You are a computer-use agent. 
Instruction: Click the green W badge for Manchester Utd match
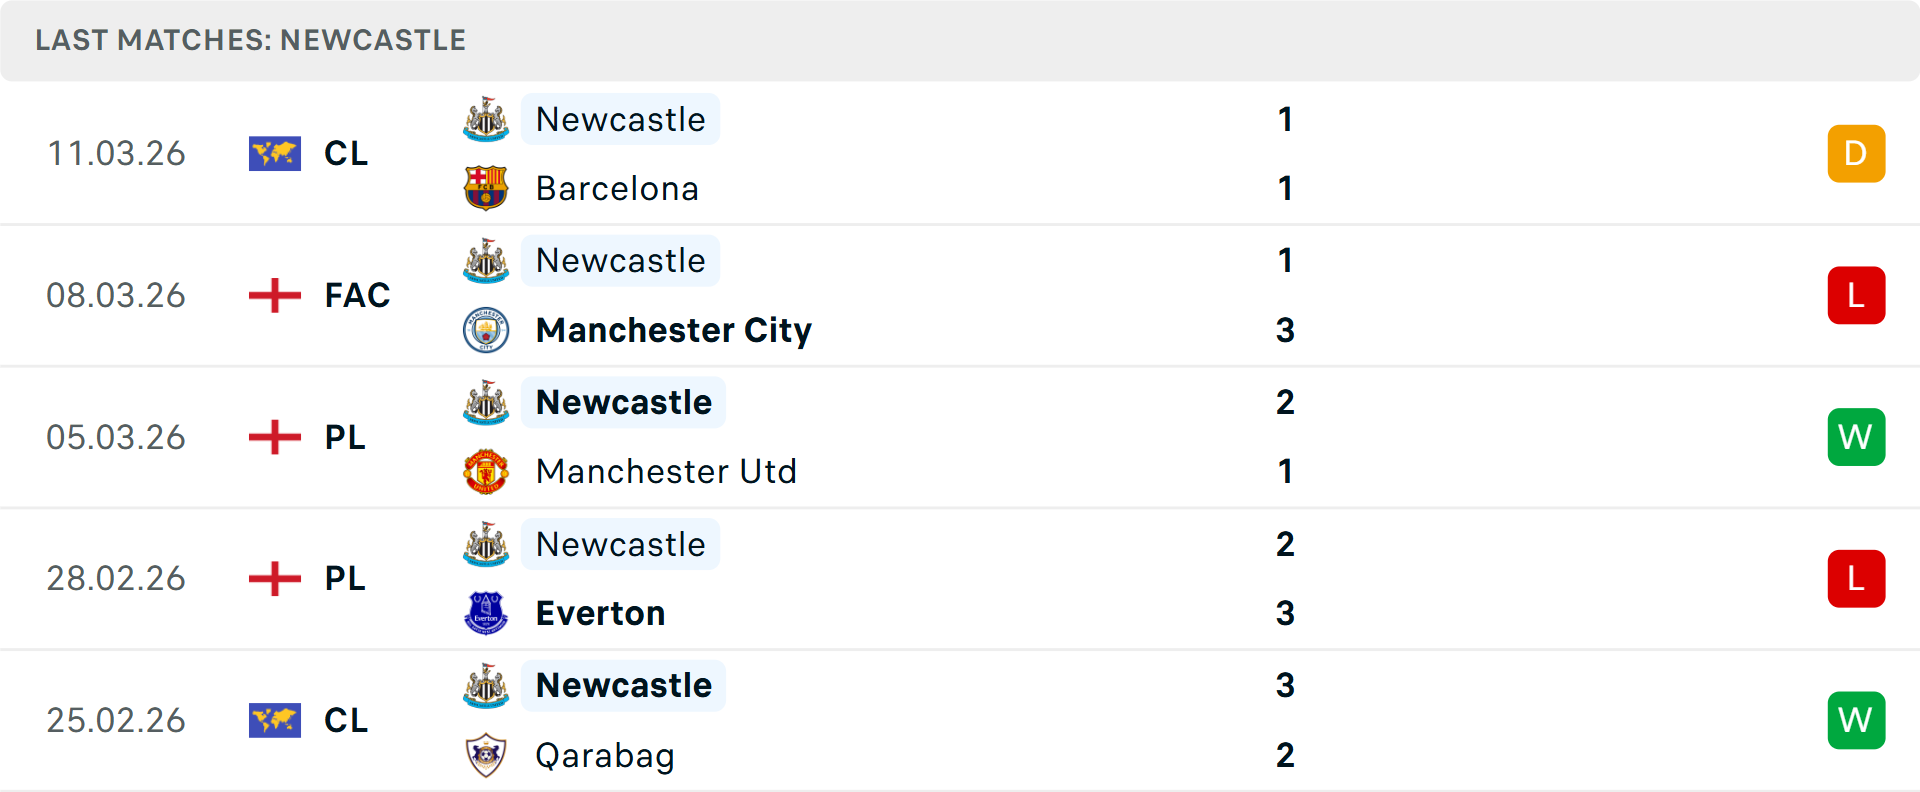pyautogui.click(x=1856, y=437)
